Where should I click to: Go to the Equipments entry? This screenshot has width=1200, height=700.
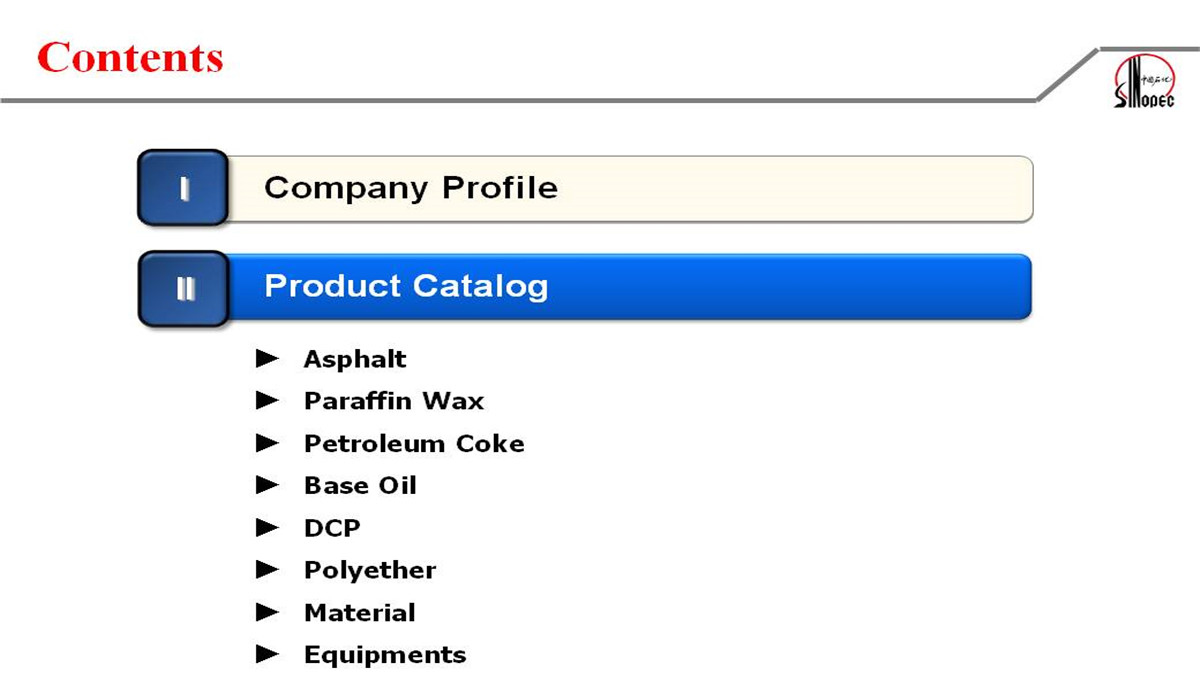coord(385,655)
